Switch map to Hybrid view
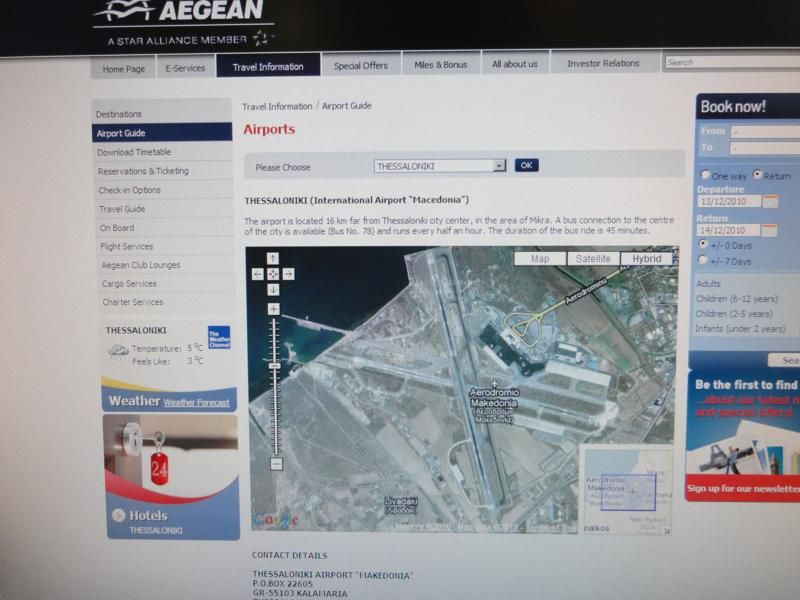The image size is (800, 600). pos(646,259)
